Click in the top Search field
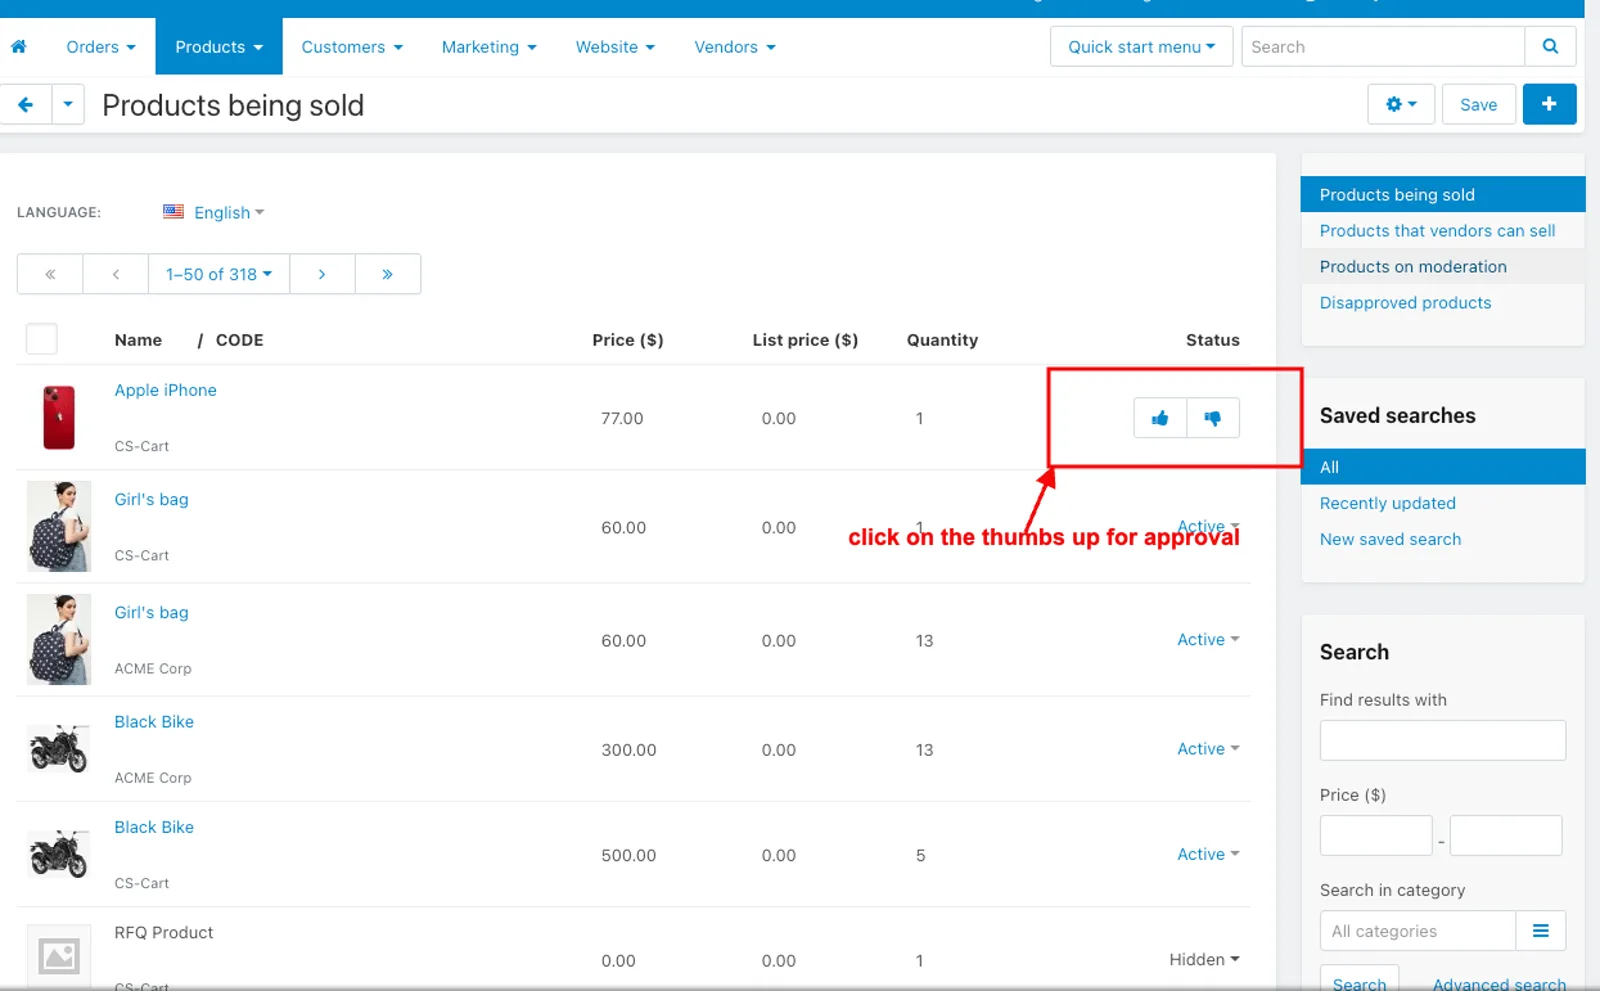1600x991 pixels. pos(1383,46)
